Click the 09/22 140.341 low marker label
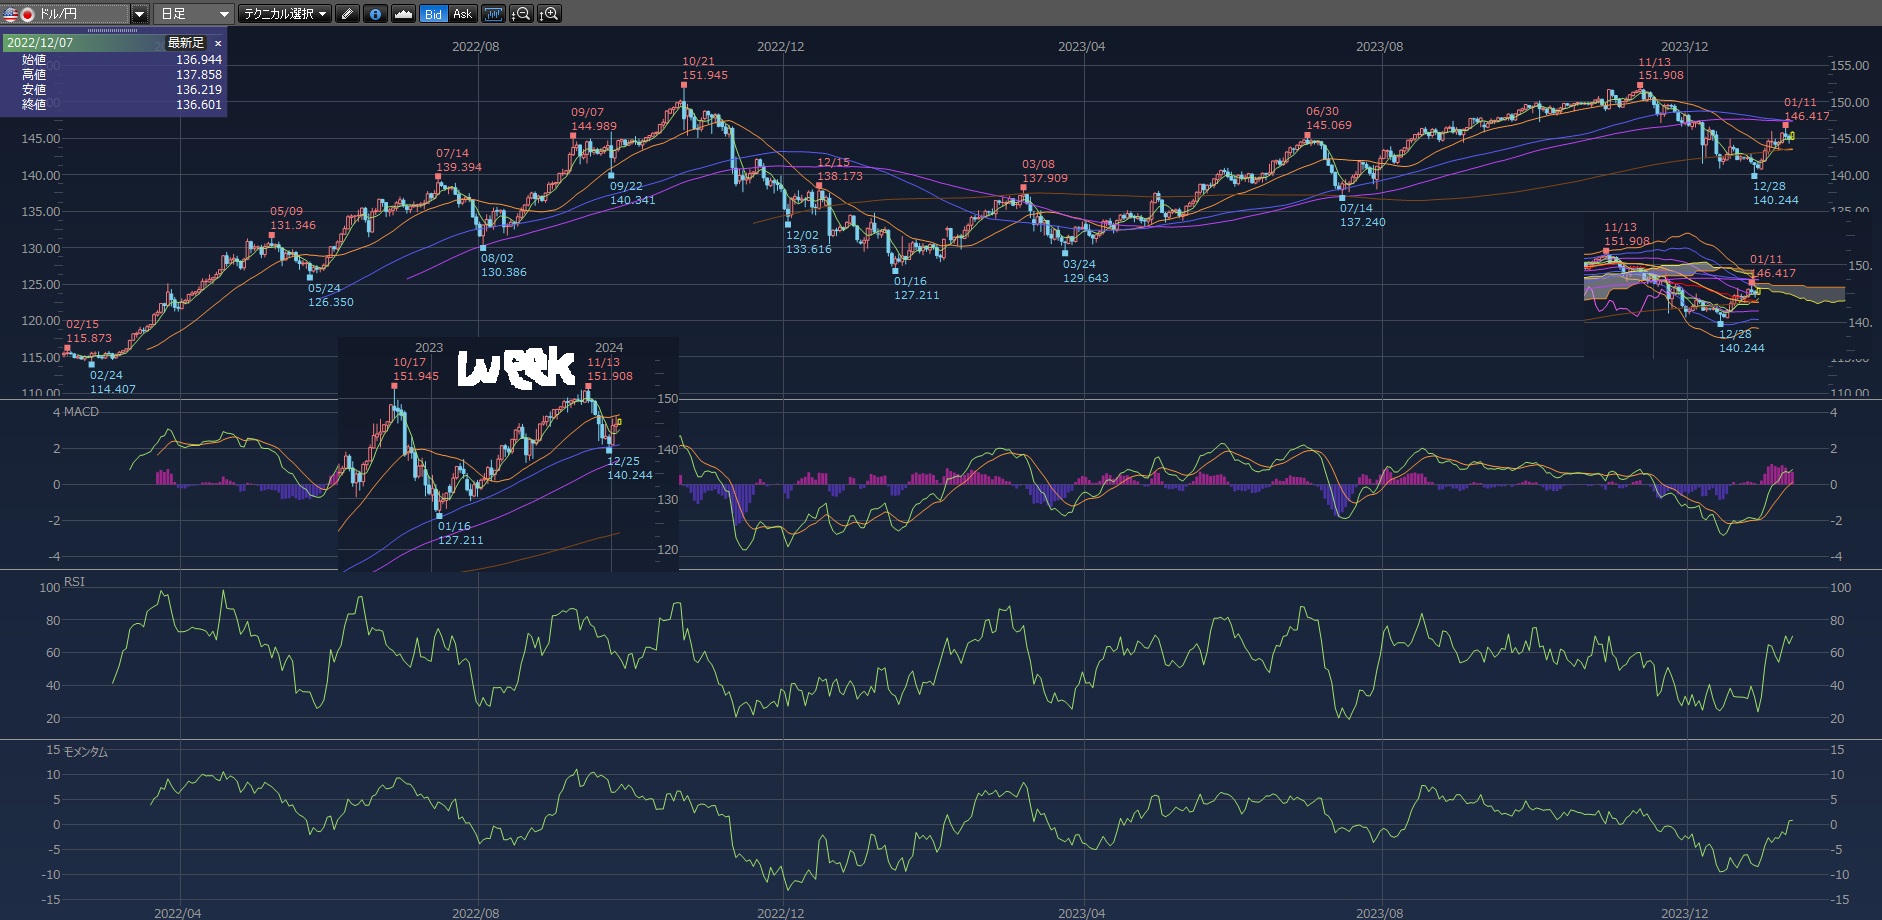Image resolution: width=1882 pixels, height=920 pixels. coord(633,193)
